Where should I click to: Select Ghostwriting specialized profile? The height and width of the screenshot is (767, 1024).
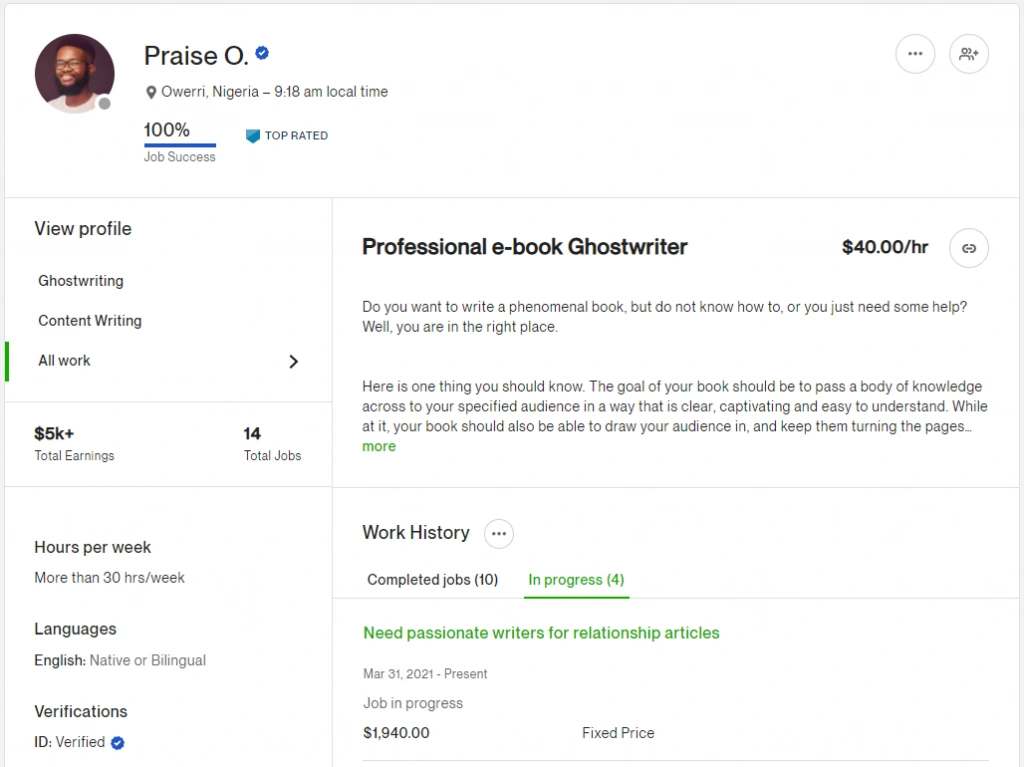tap(80, 281)
